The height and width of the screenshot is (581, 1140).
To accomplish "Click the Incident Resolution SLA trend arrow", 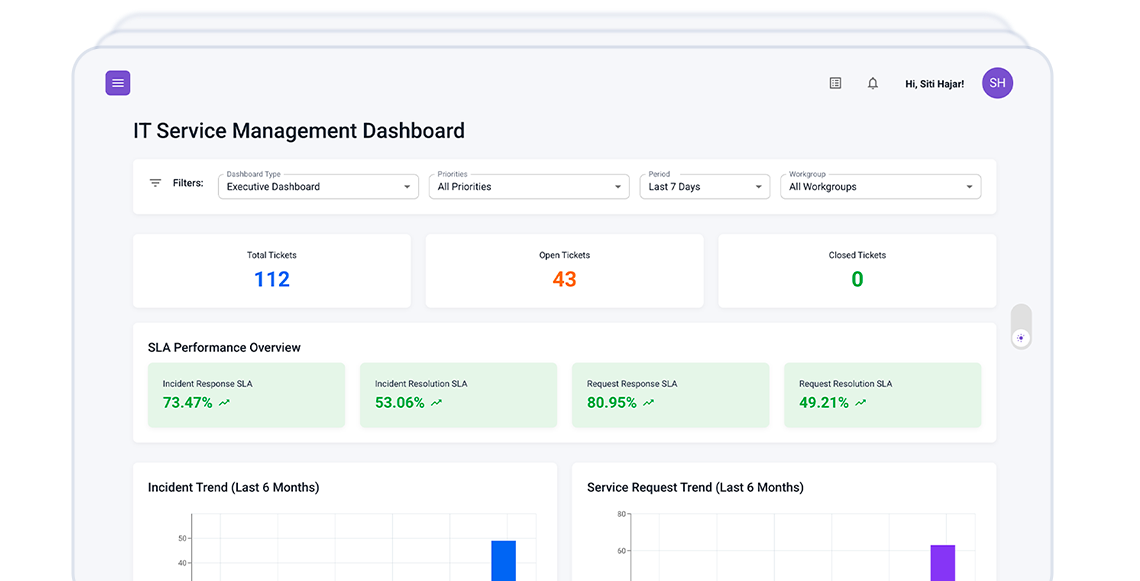I will point(437,403).
